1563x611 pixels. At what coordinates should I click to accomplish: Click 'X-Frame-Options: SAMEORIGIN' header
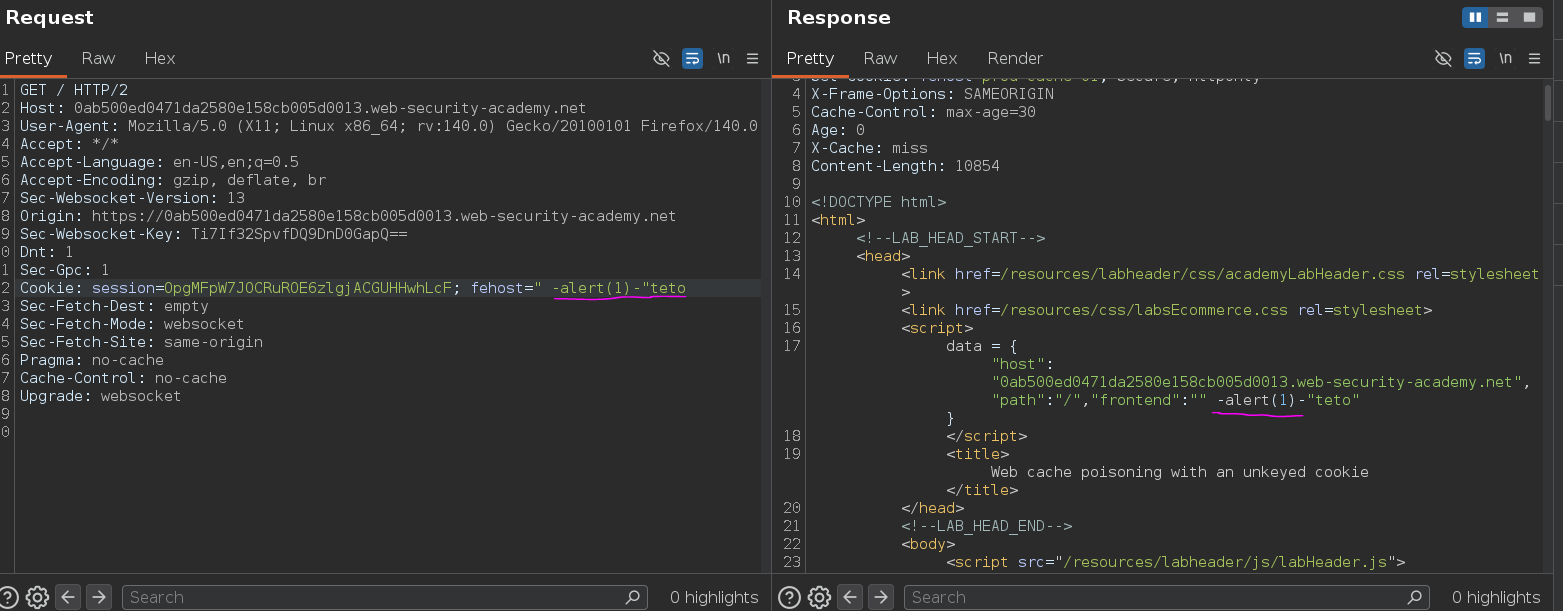932,94
